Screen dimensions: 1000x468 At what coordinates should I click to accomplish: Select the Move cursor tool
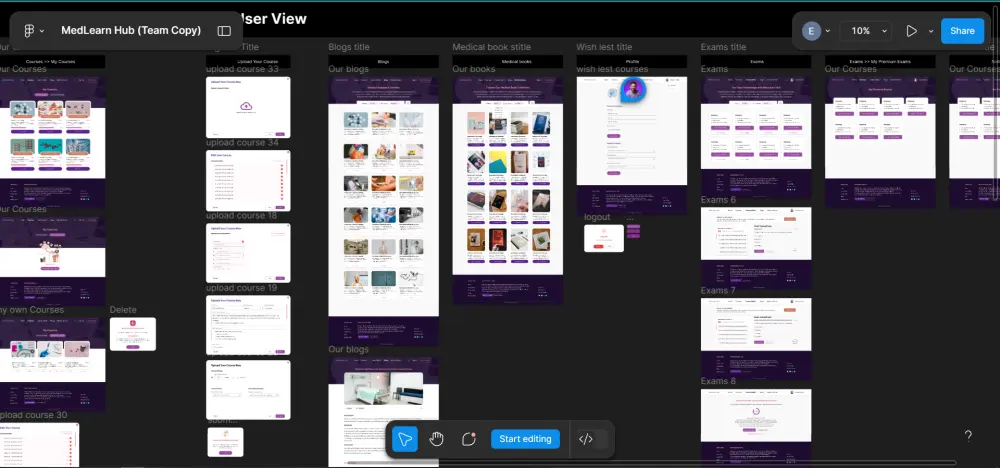tap(404, 439)
